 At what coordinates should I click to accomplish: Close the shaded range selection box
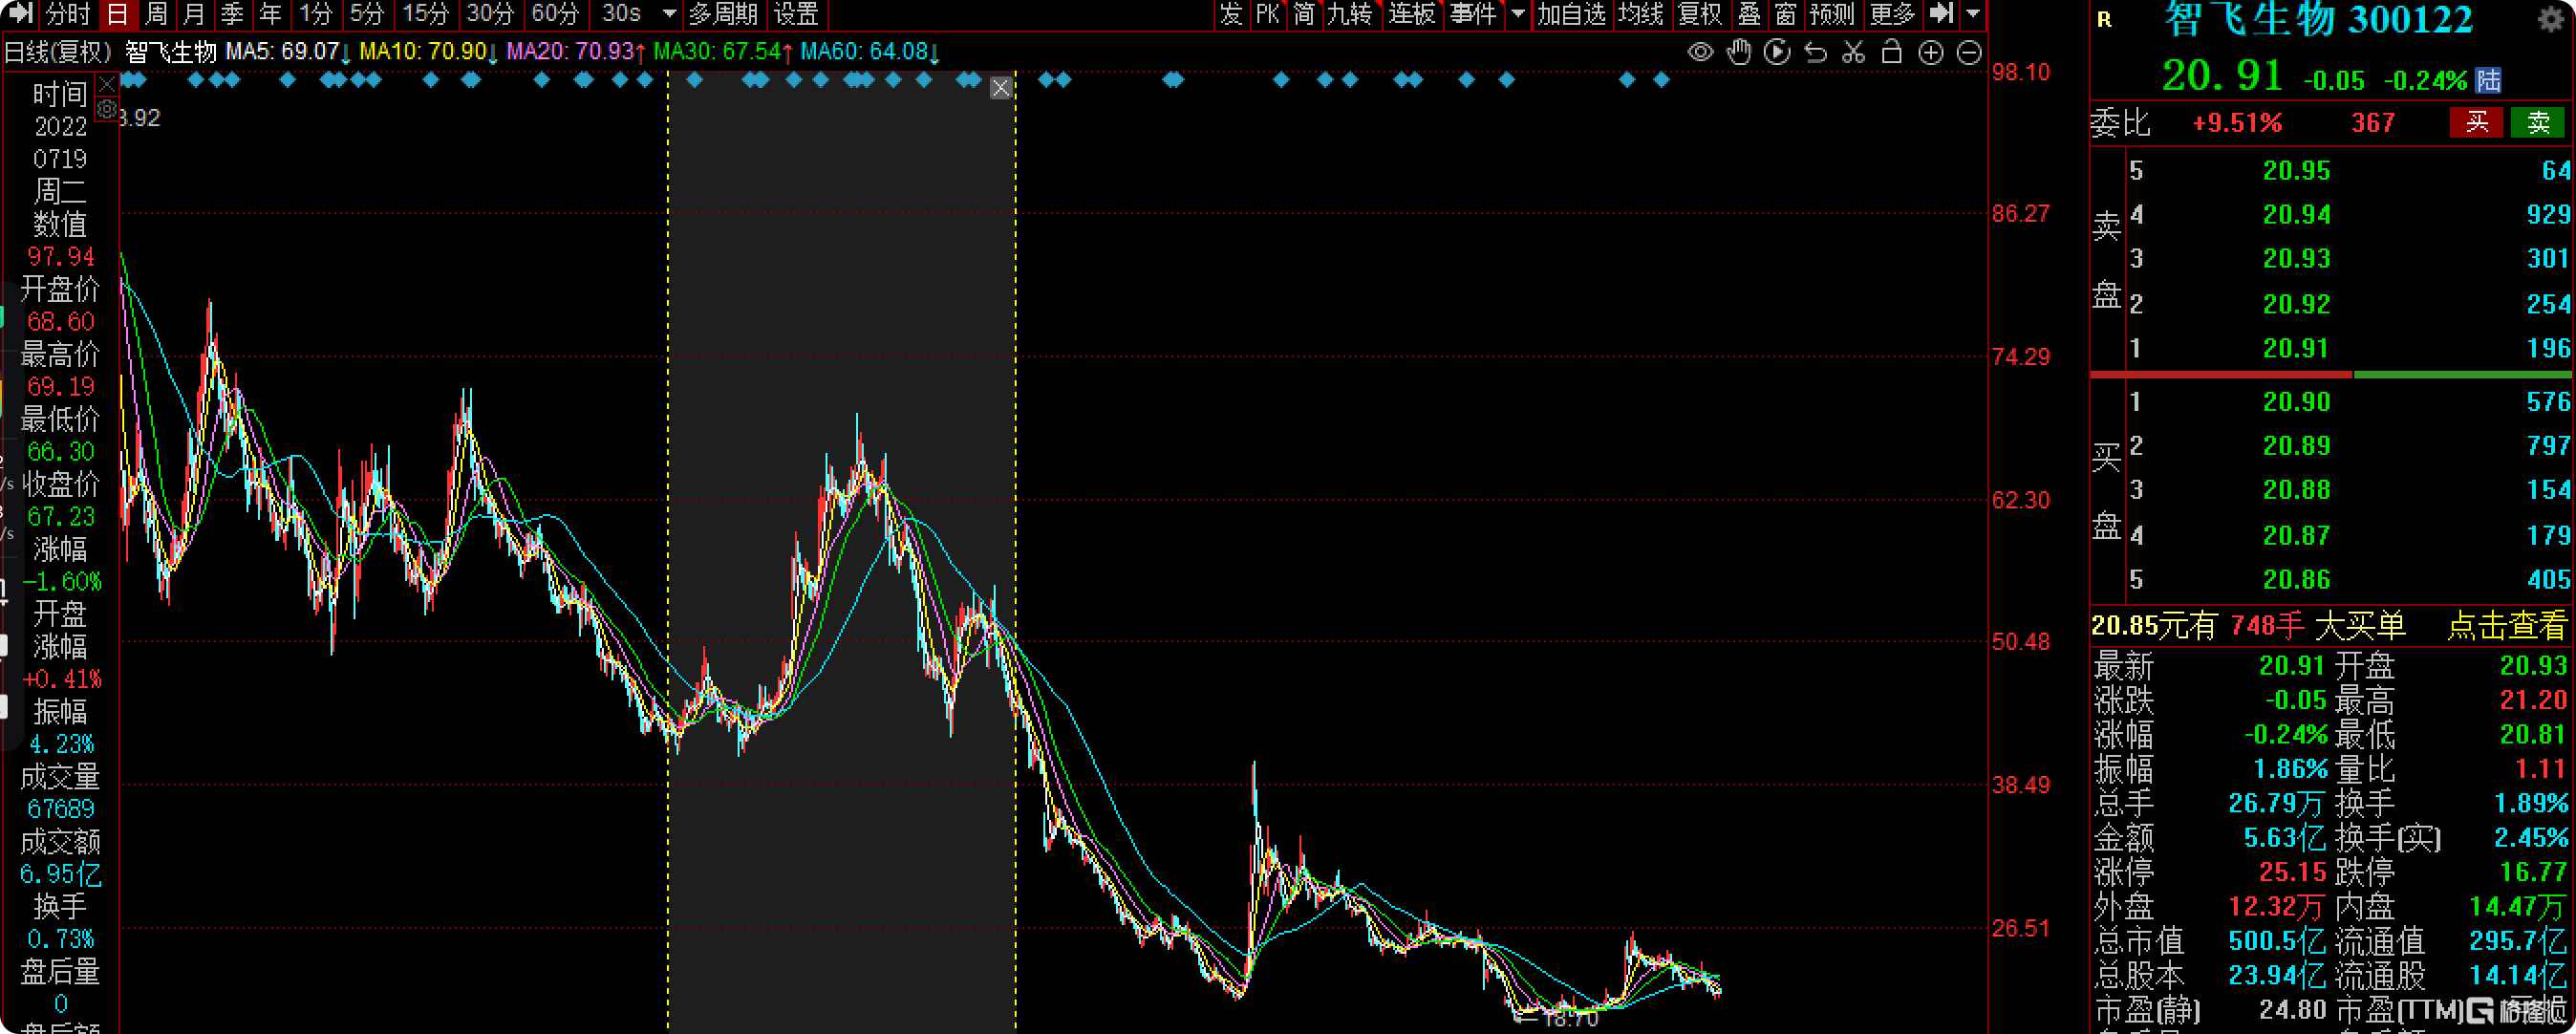point(1000,88)
